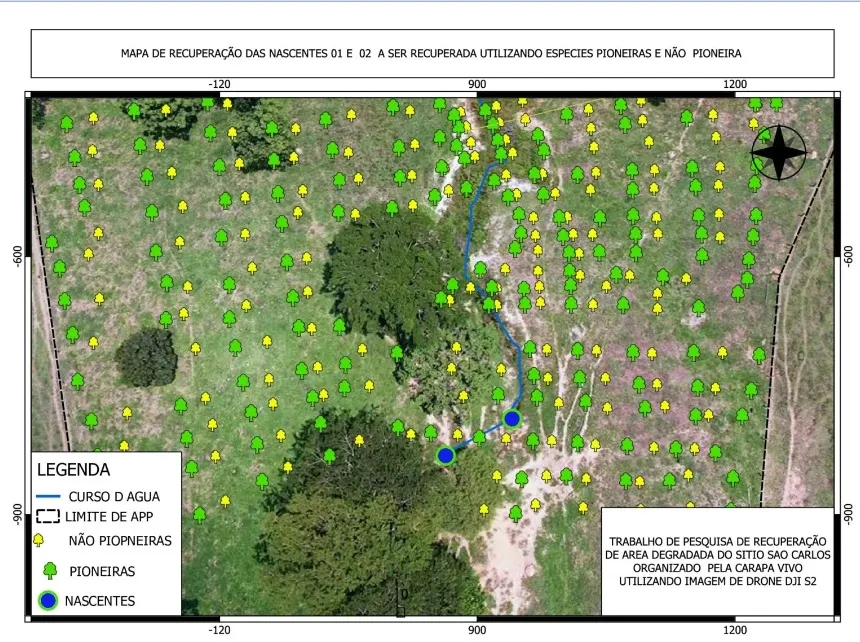Click the NASCENTES label in the legend
Image resolution: width=860 pixels, height=642 pixels.
click(100, 602)
